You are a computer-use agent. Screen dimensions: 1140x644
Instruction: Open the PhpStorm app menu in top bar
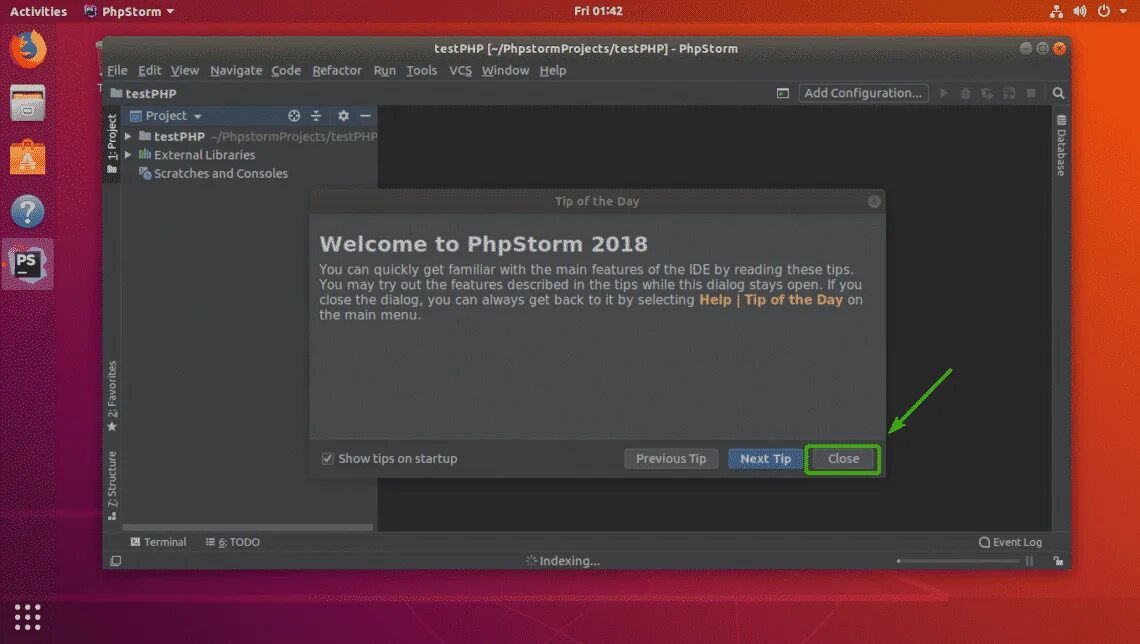pyautogui.click(x=129, y=11)
